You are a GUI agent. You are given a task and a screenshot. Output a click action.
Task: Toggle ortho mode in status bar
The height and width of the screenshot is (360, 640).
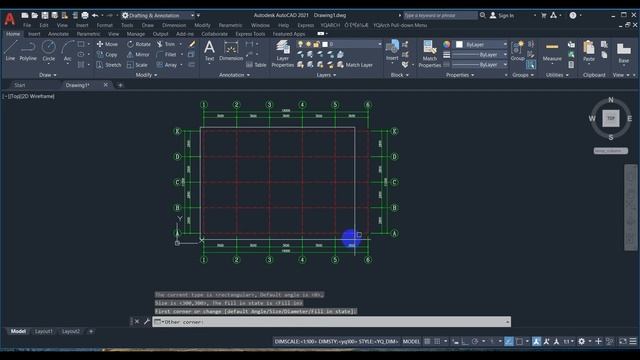coord(464,341)
